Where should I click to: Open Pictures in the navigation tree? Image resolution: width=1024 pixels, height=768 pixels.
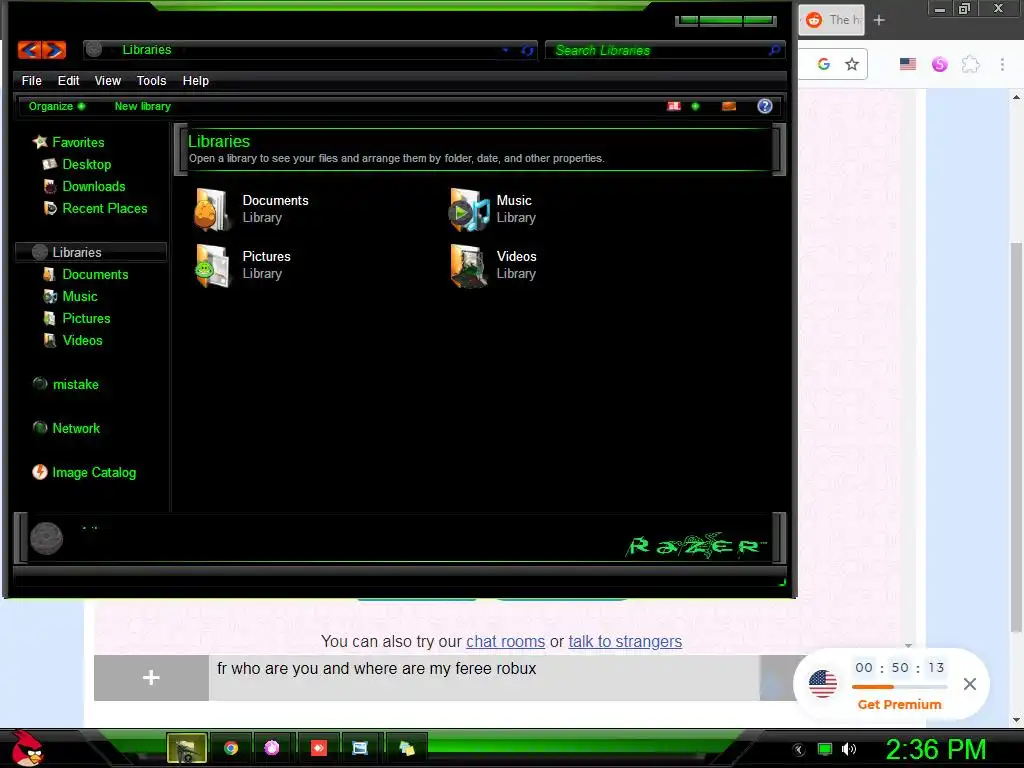click(76, 319)
